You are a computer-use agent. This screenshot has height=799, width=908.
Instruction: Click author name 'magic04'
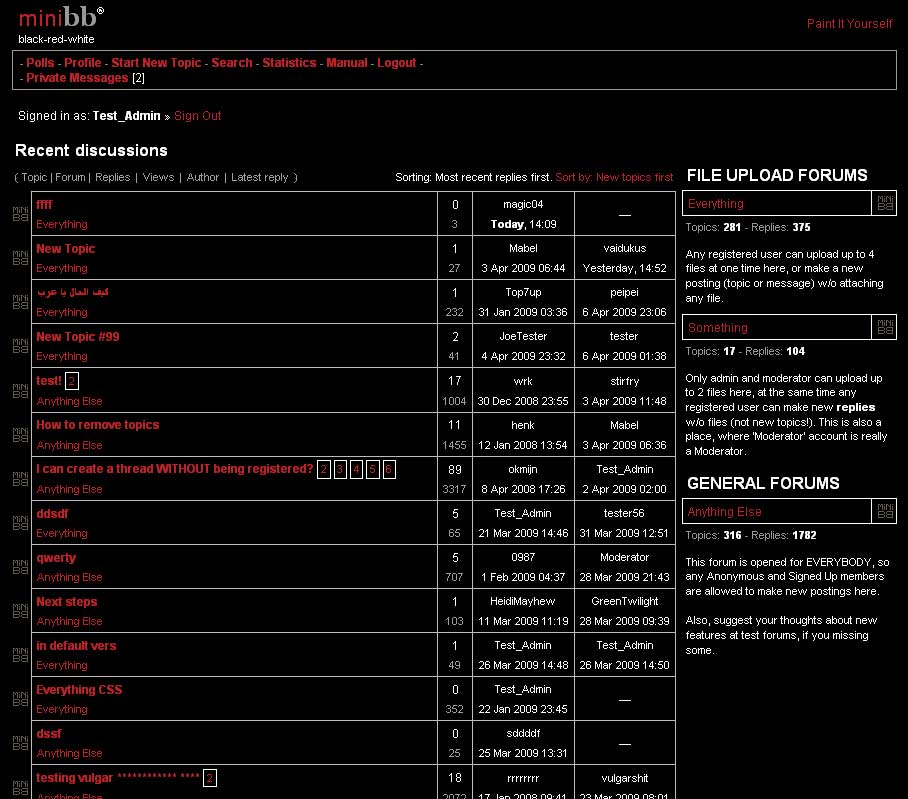[523, 204]
